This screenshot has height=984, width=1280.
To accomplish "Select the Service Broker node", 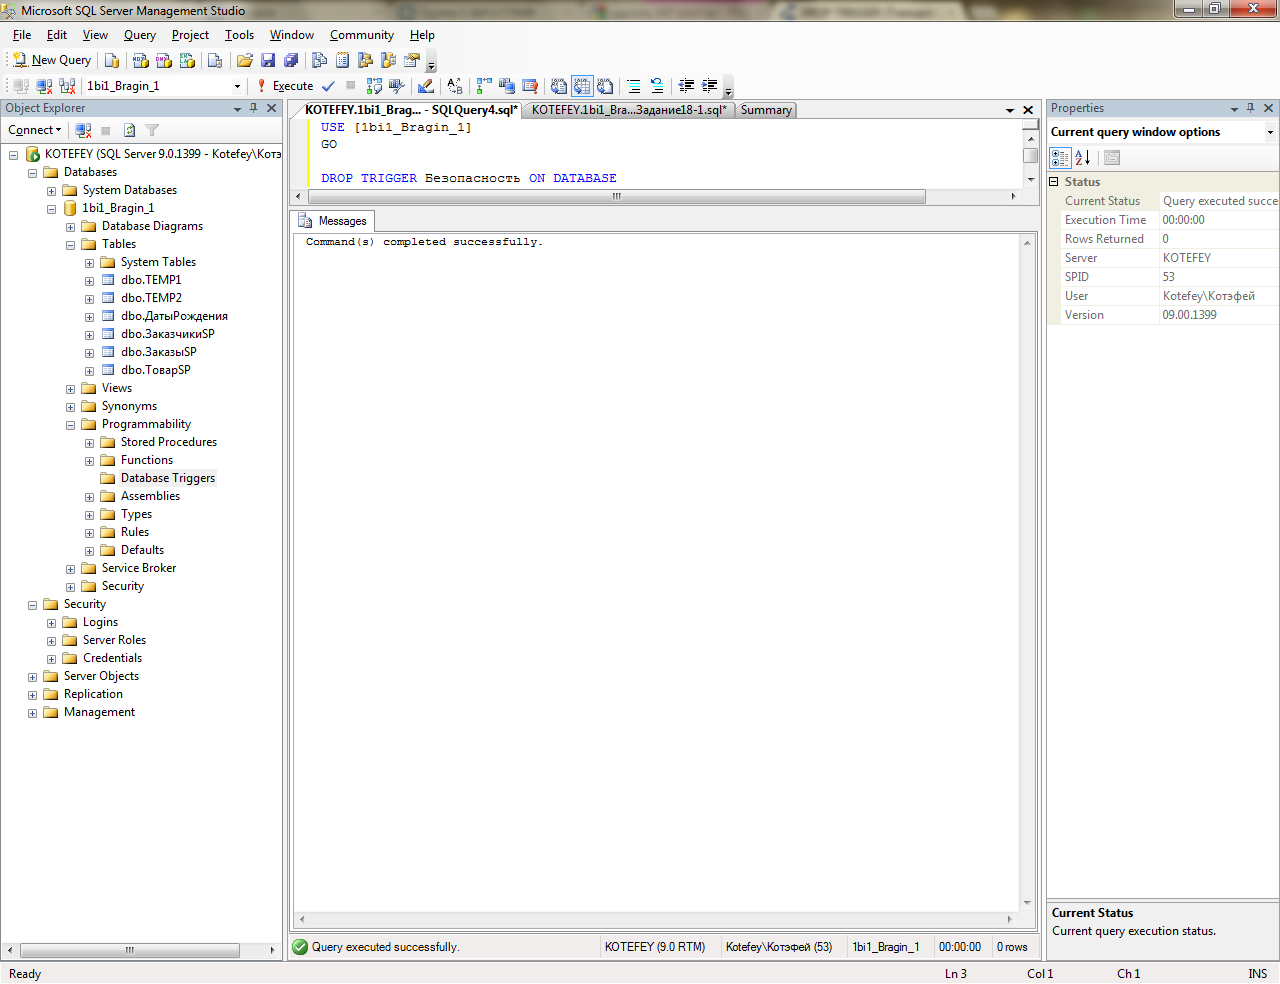I will point(139,568).
